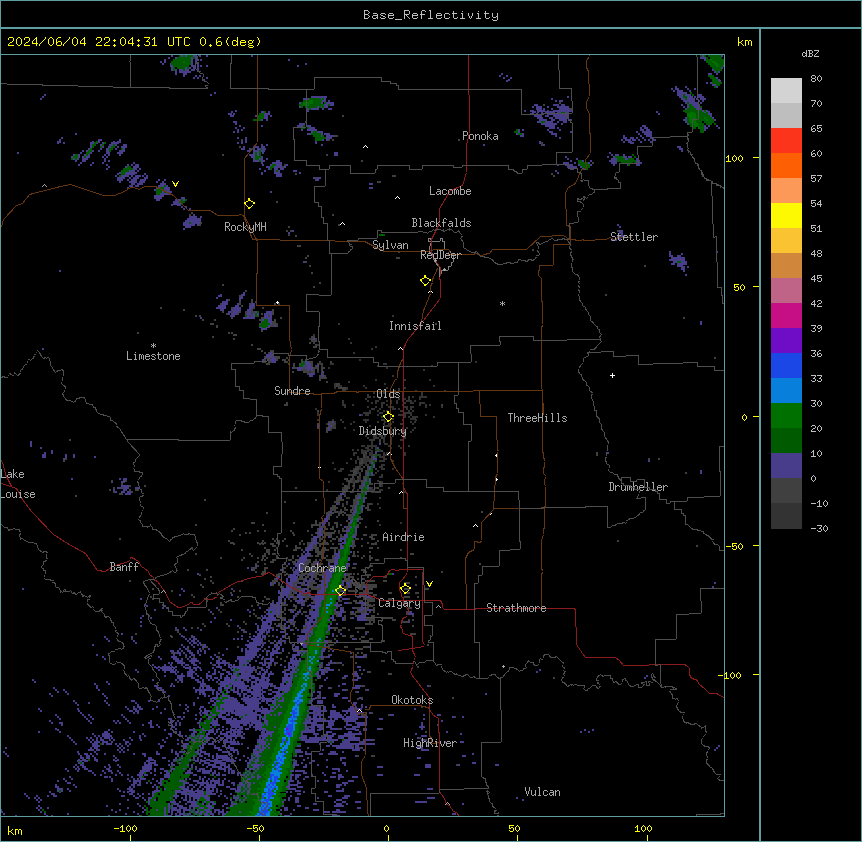Click the Calgary city label
This screenshot has width=862, height=842.
[399, 603]
